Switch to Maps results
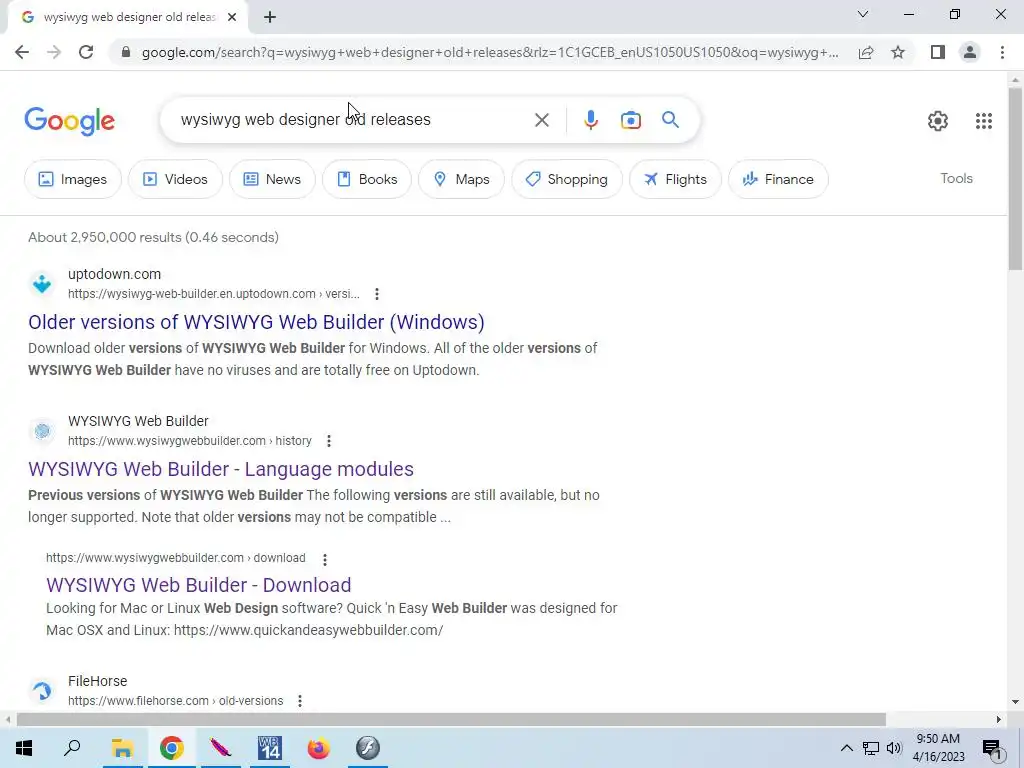 (461, 179)
